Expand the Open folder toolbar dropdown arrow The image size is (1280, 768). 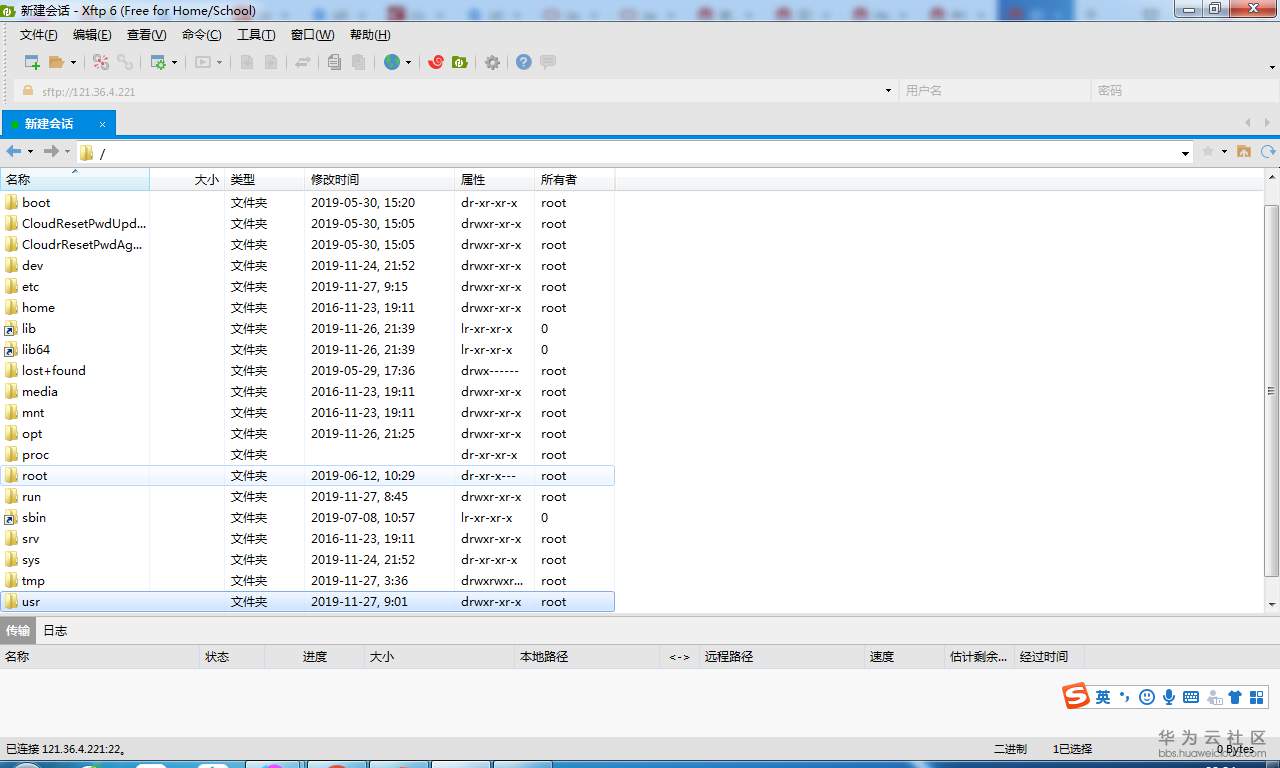(73, 62)
